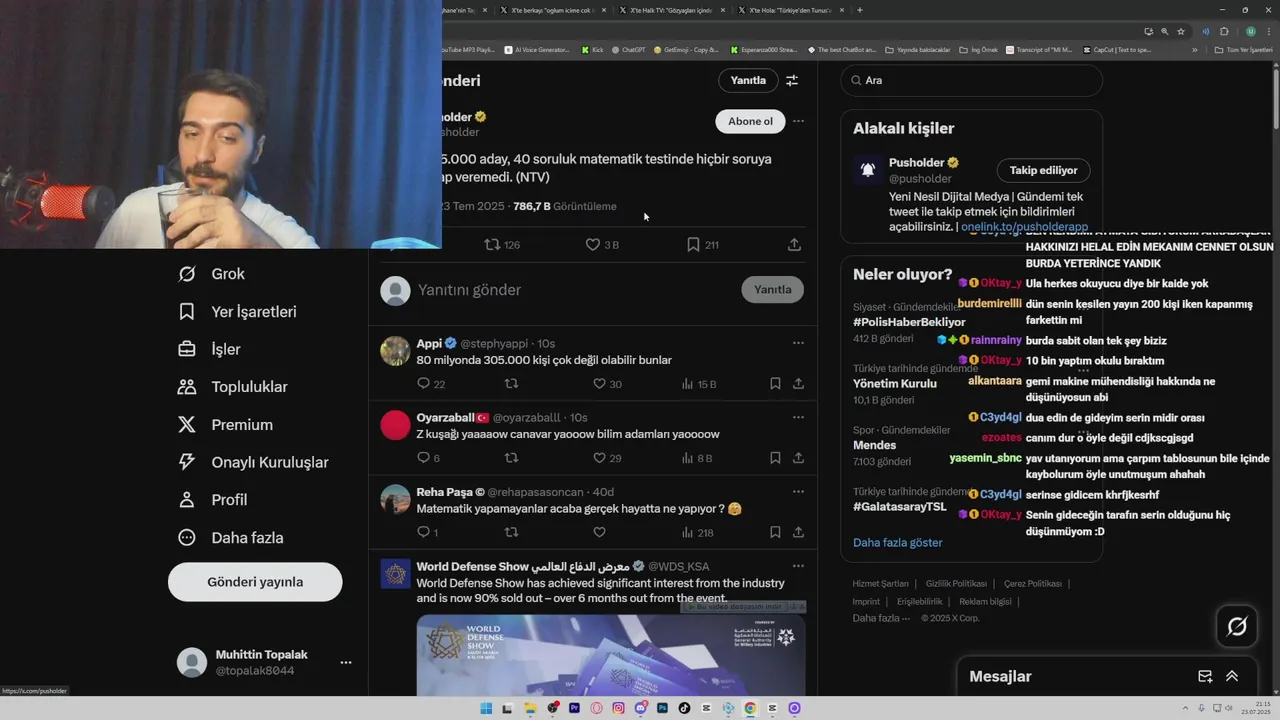Open Gizlilik Politikası footer link
The image size is (1280, 720).
[956, 584]
